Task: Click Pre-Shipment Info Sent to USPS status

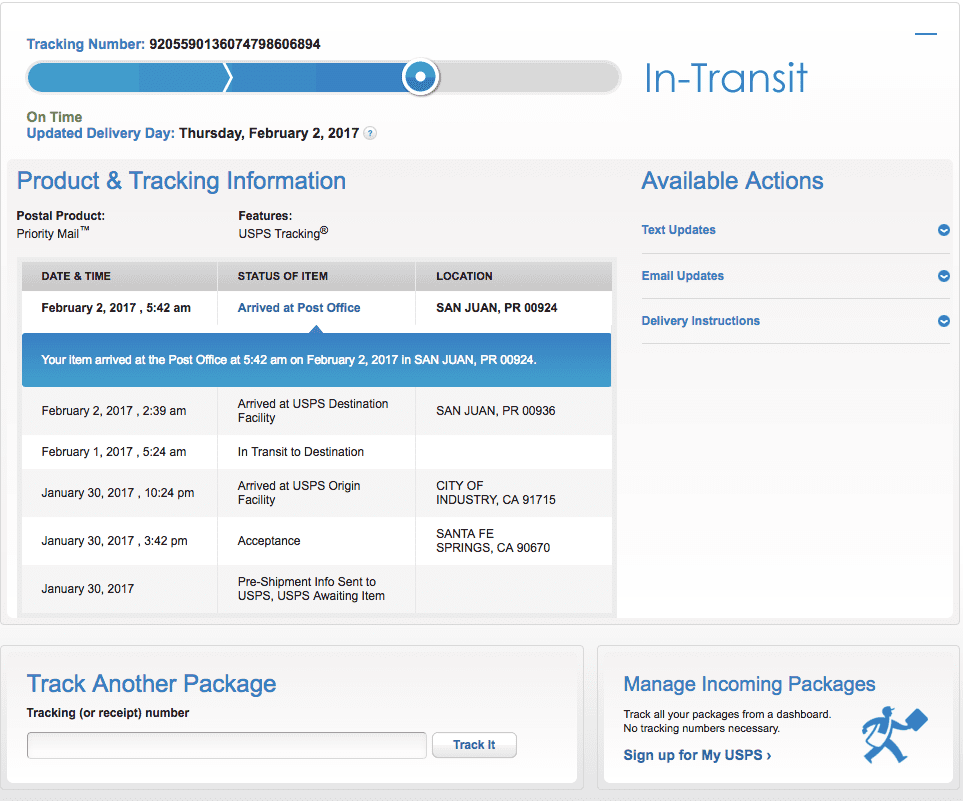Action: (311, 588)
